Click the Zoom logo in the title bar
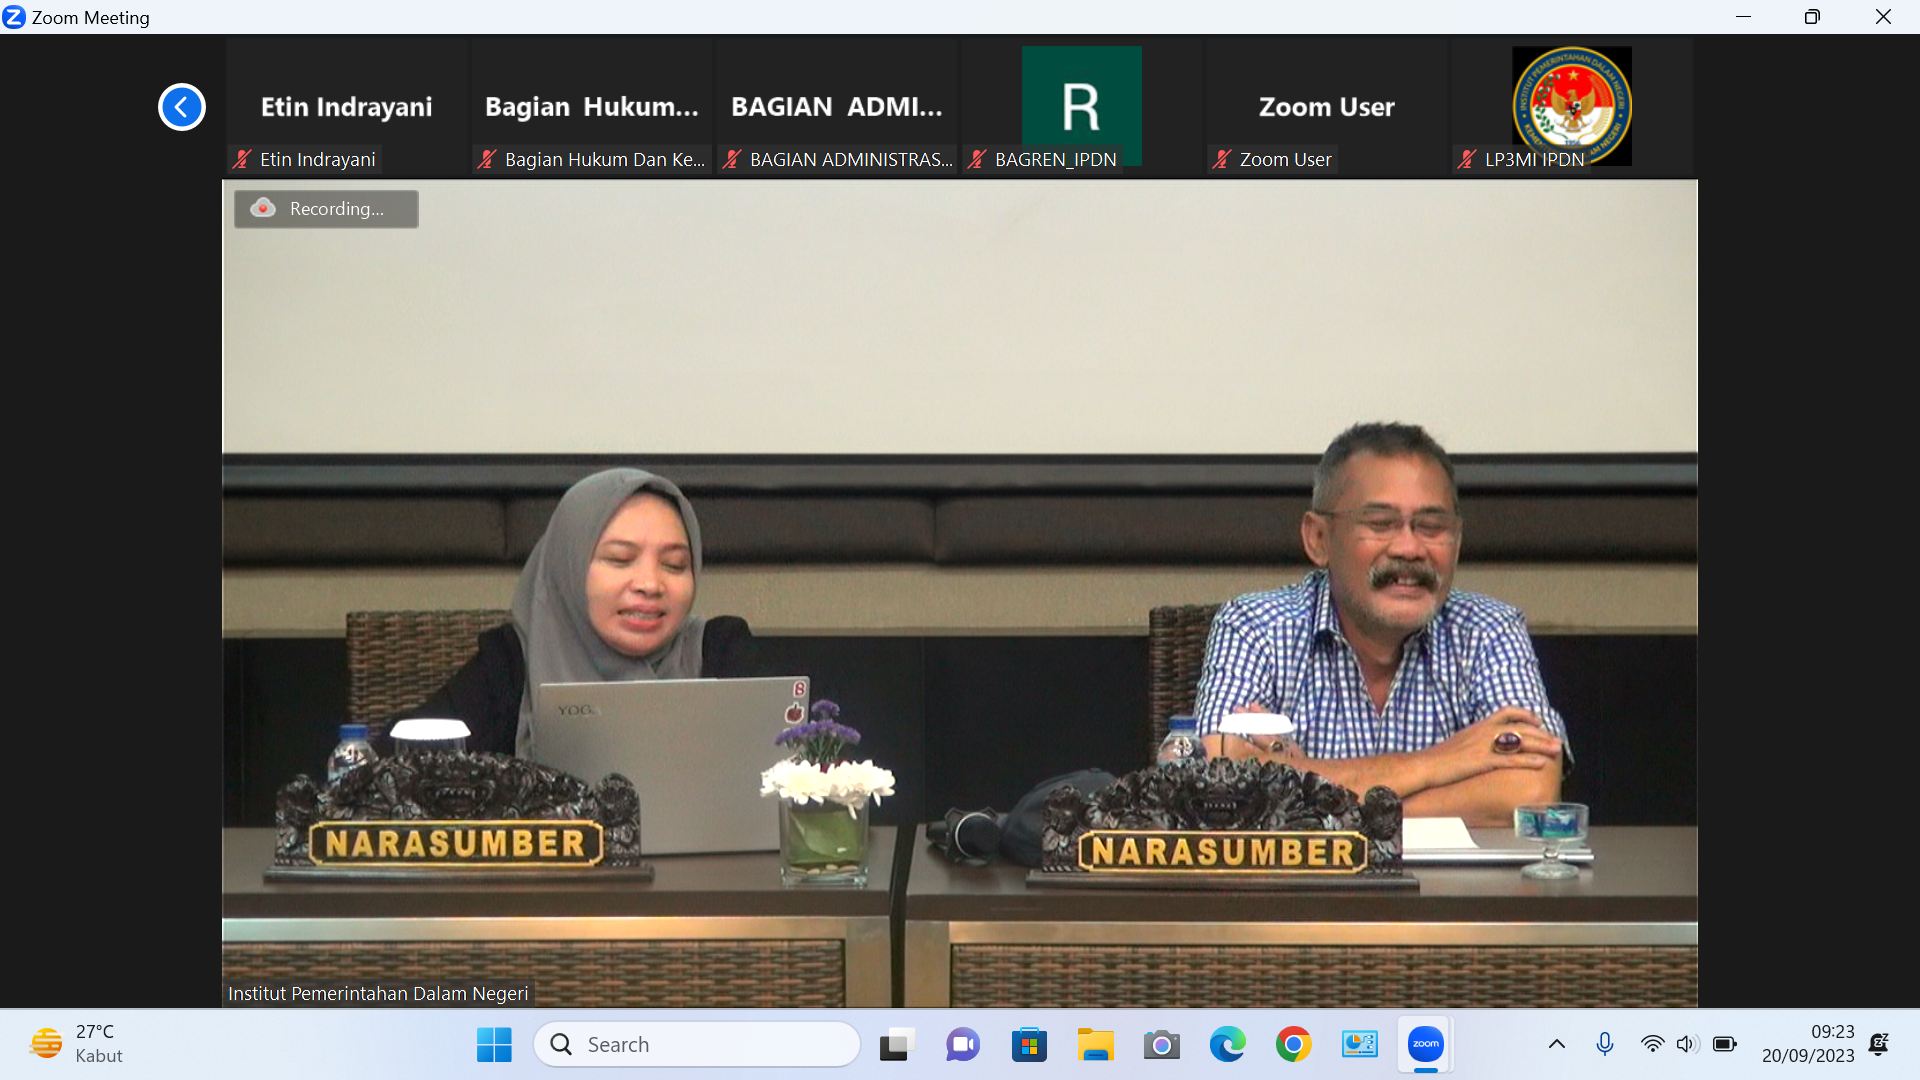 click(x=14, y=17)
